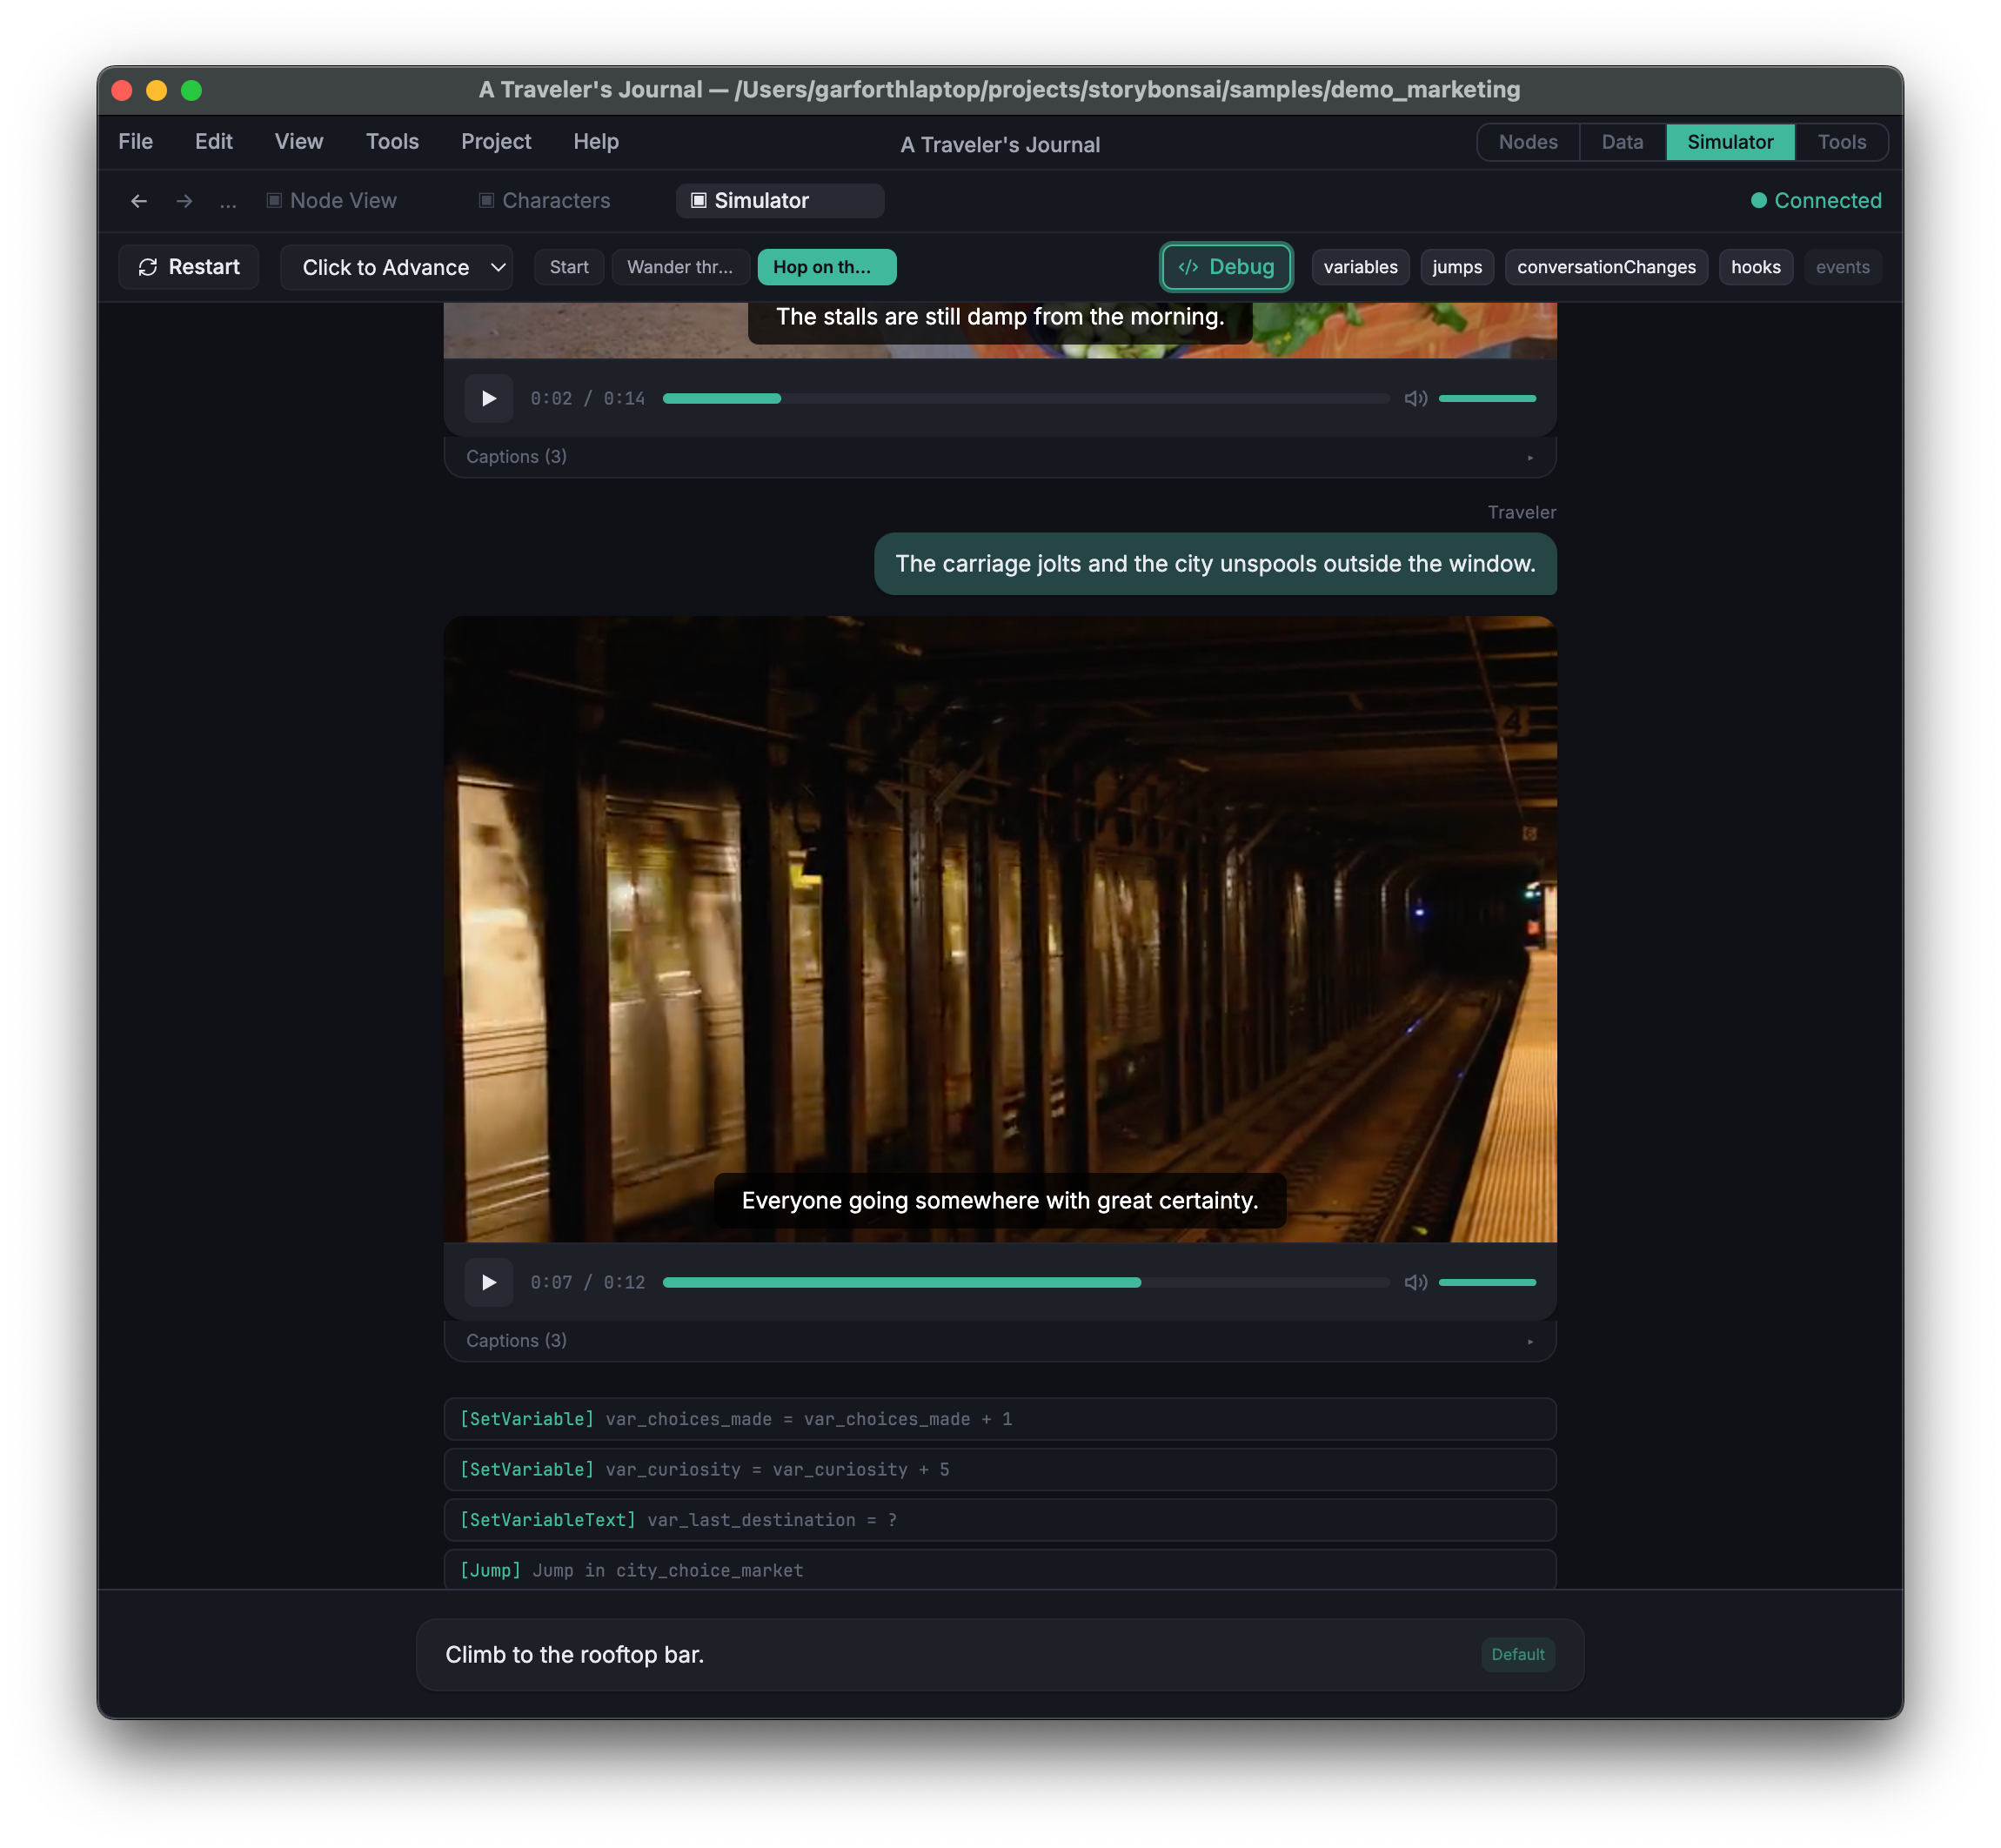
Task: Select the var_last_destination SetVariableText entry
Action: 1000,1520
